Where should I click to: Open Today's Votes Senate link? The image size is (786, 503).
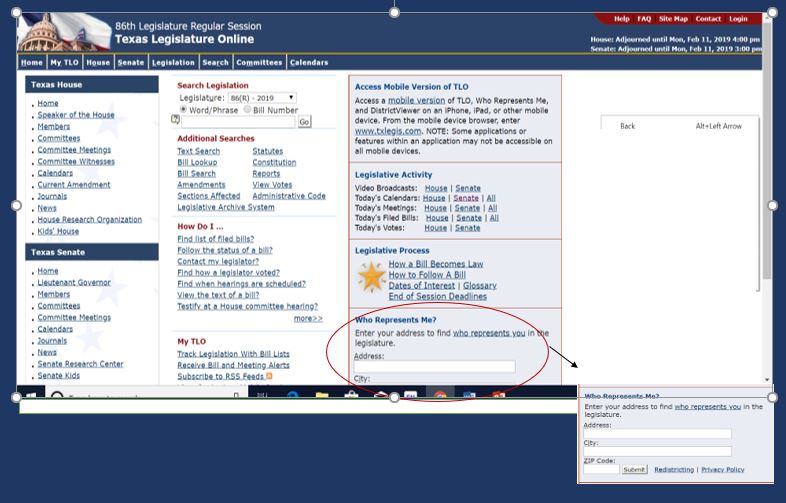click(x=468, y=228)
